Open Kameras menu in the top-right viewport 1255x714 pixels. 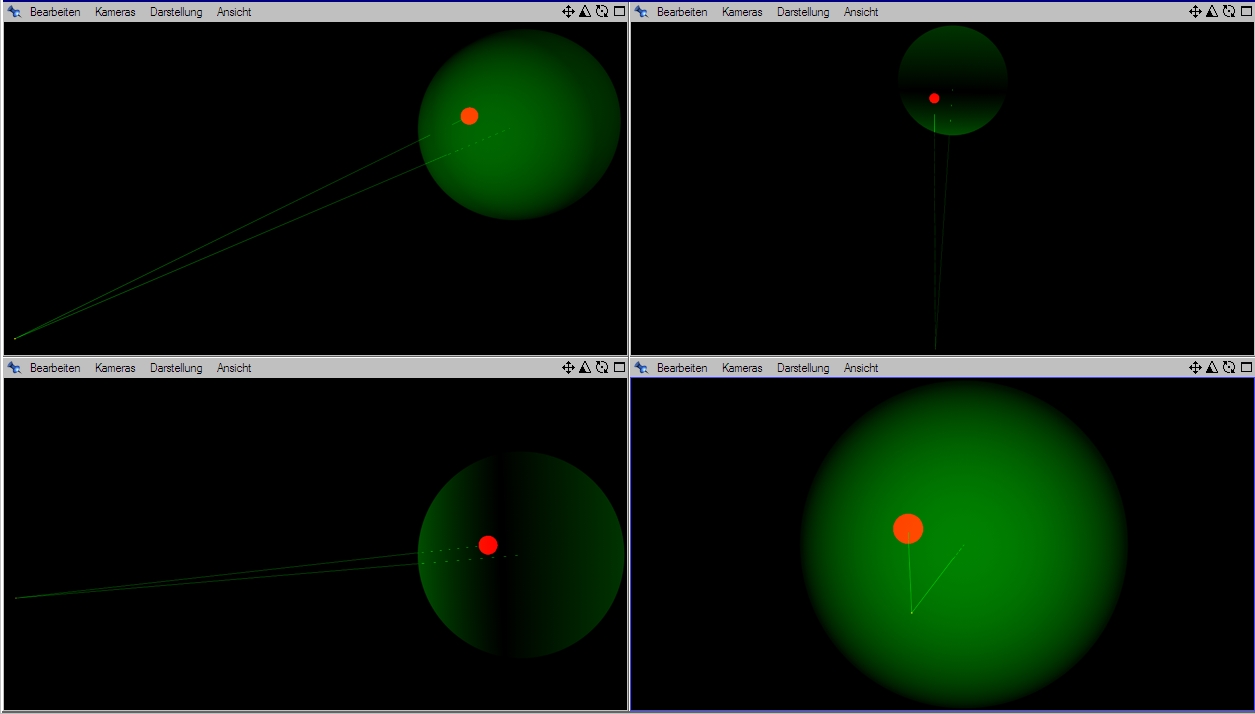click(742, 12)
